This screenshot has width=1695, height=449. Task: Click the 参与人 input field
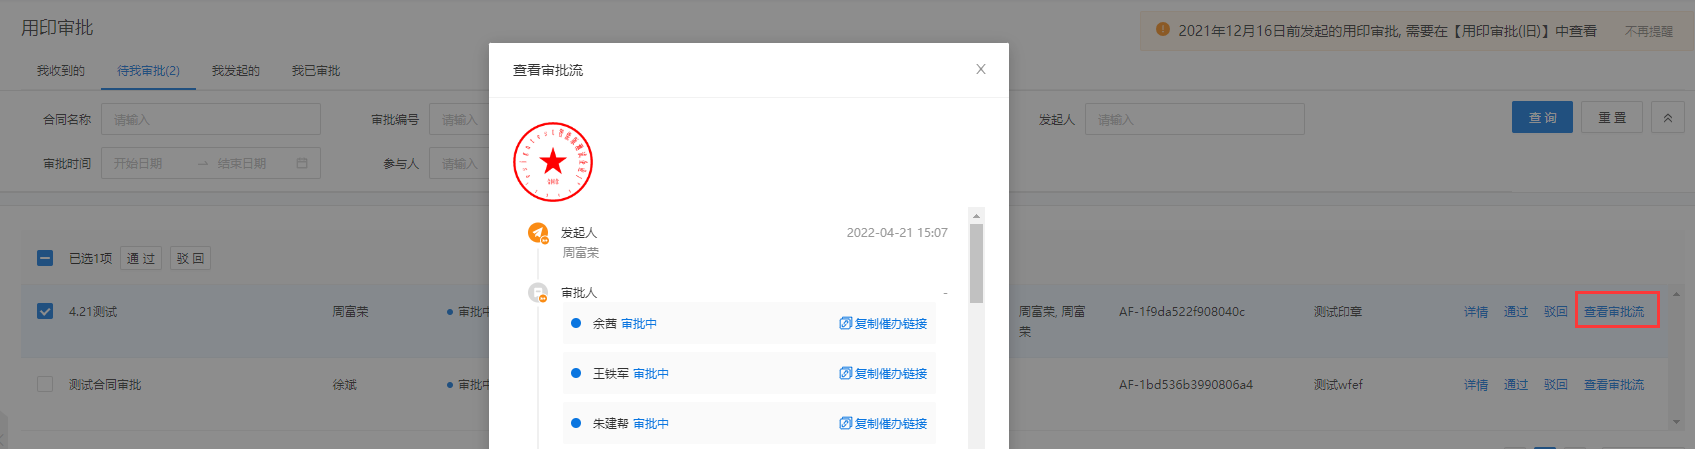click(x=459, y=163)
